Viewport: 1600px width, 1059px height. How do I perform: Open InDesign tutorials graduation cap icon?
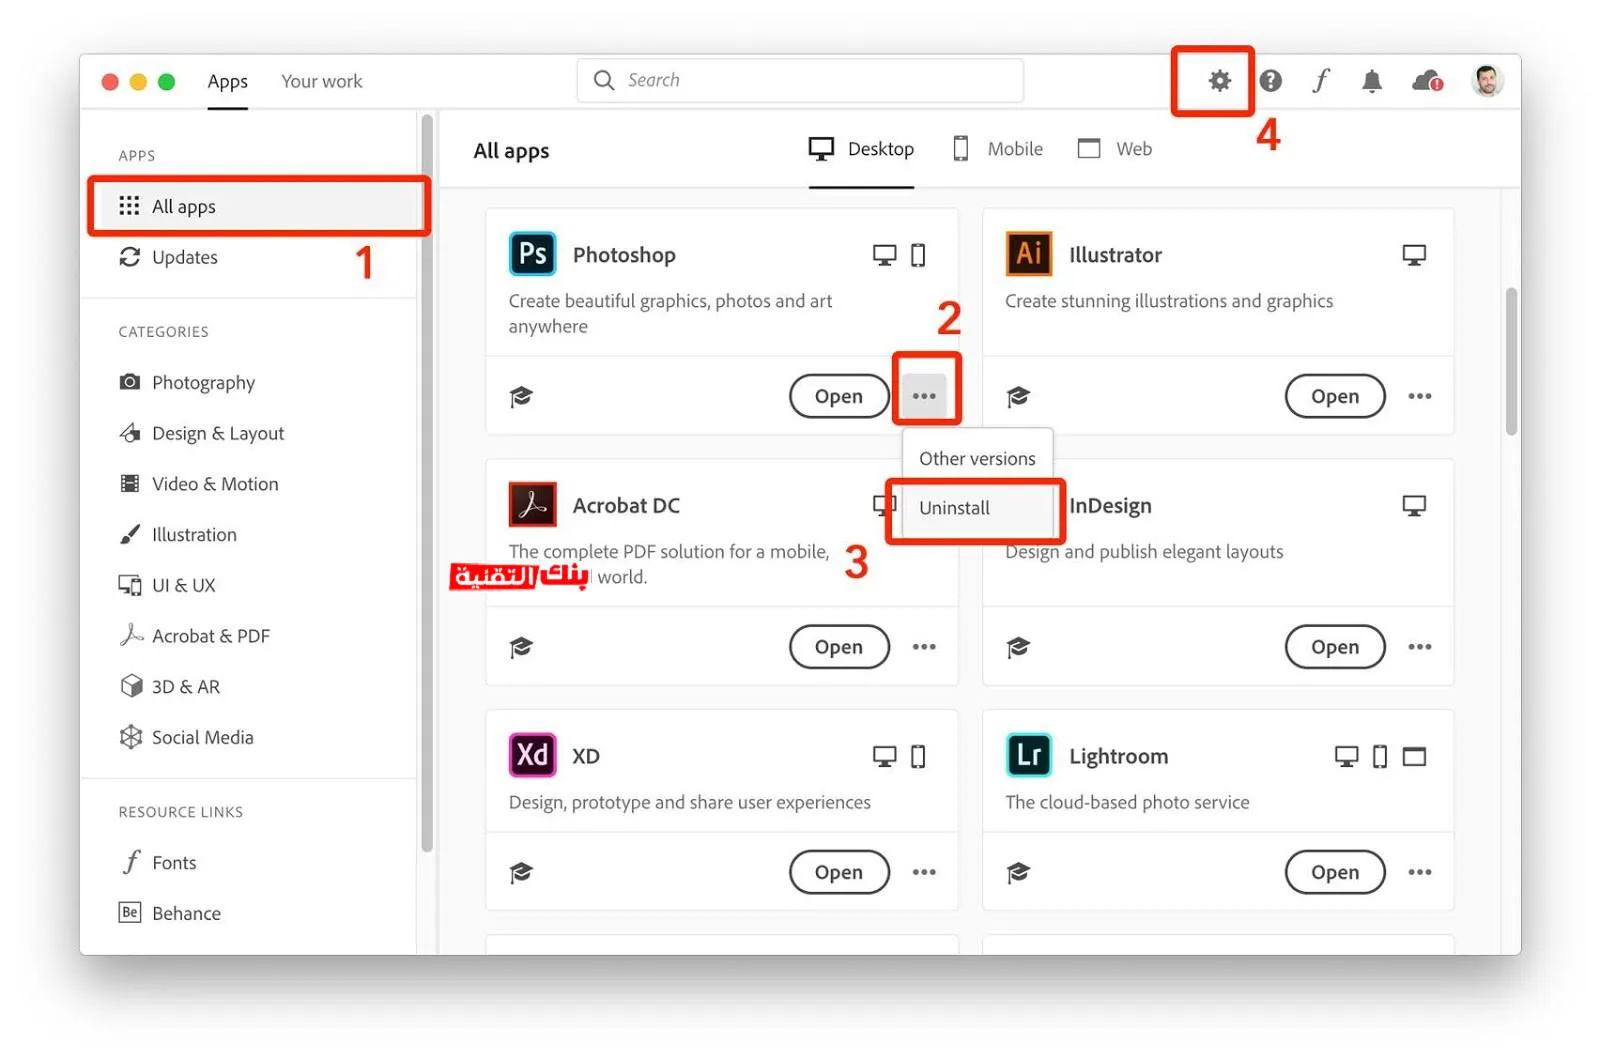pyautogui.click(x=1018, y=648)
